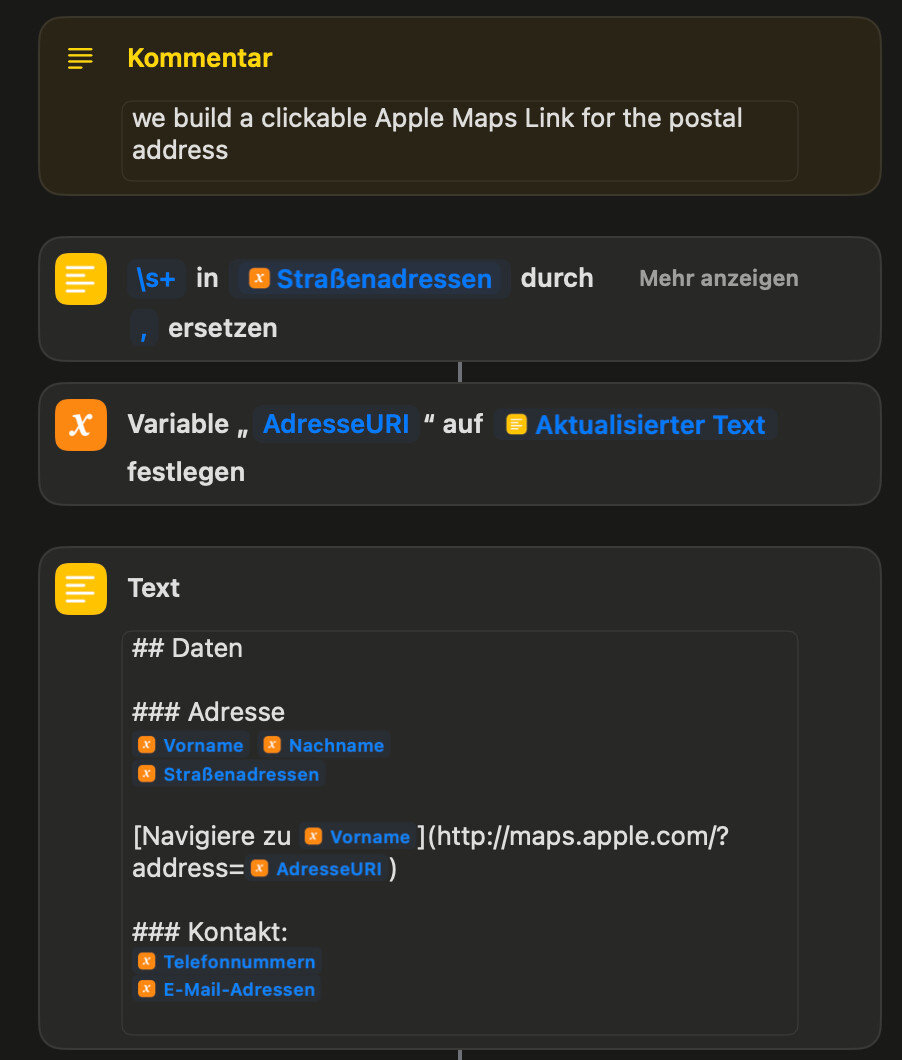Edit the \s+ regex pattern field
Image resolution: width=902 pixels, height=1060 pixels.
pos(156,279)
